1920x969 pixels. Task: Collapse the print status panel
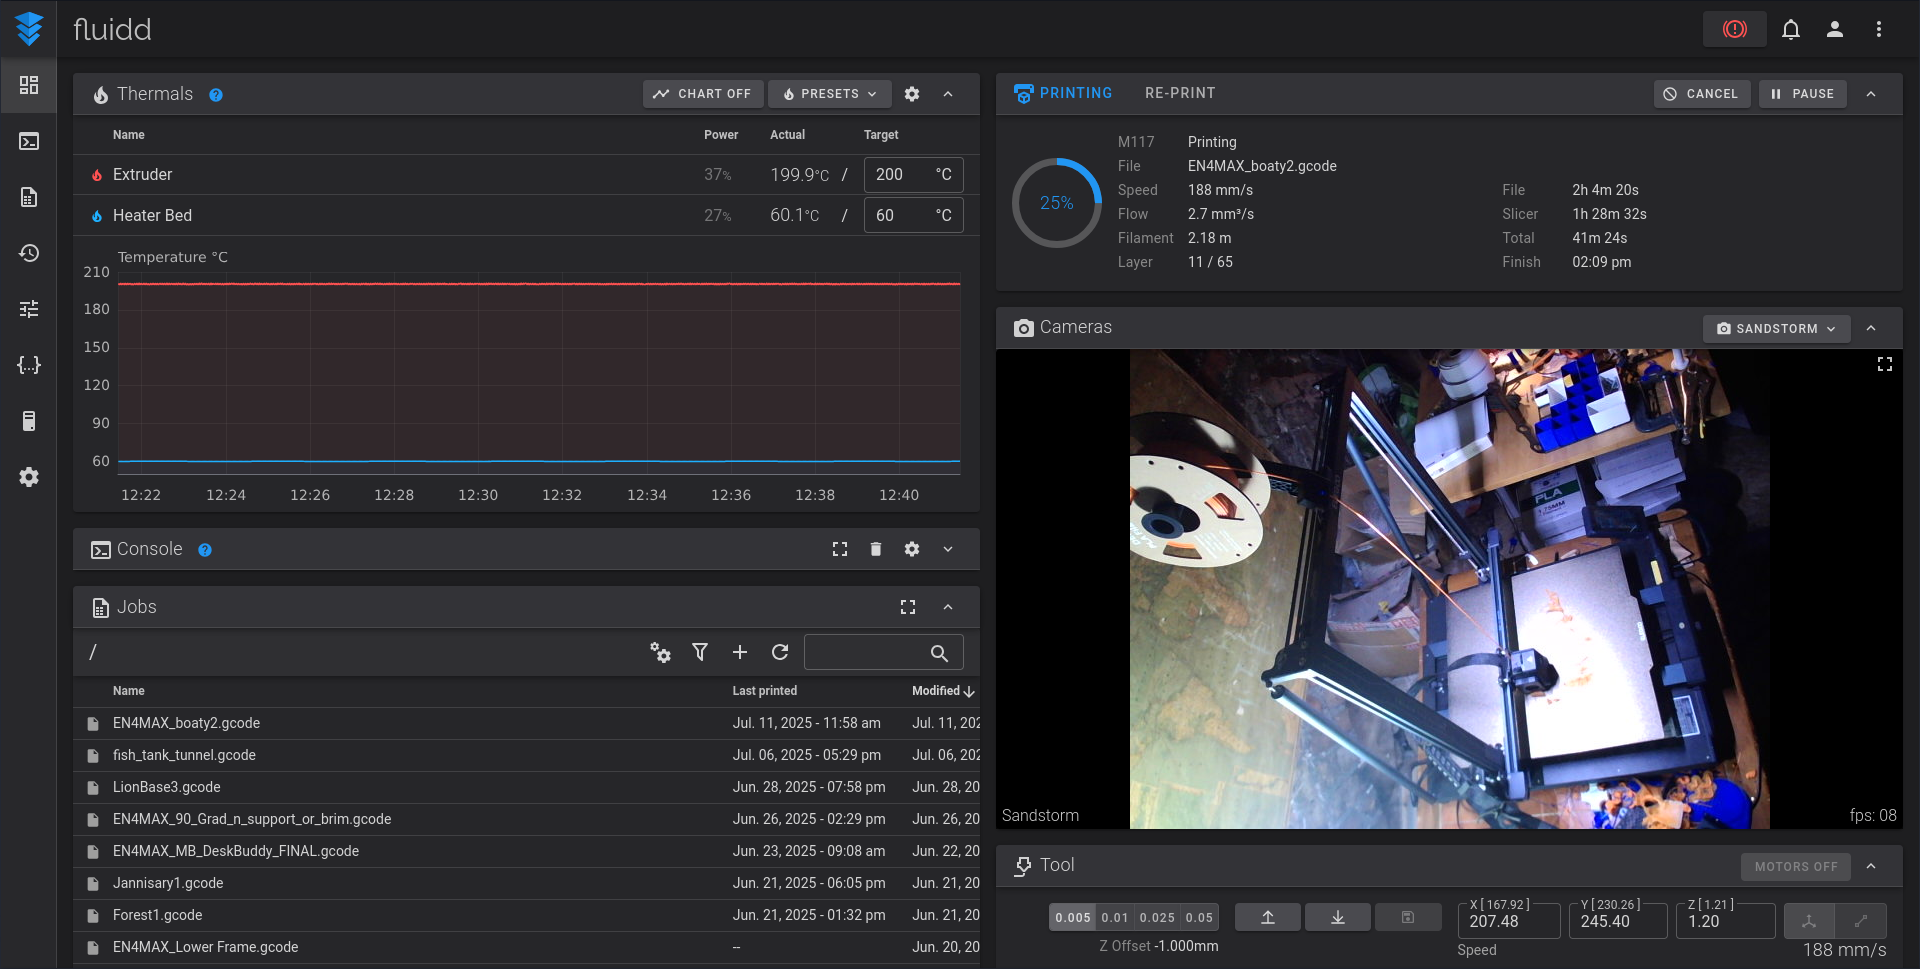coord(1871,94)
